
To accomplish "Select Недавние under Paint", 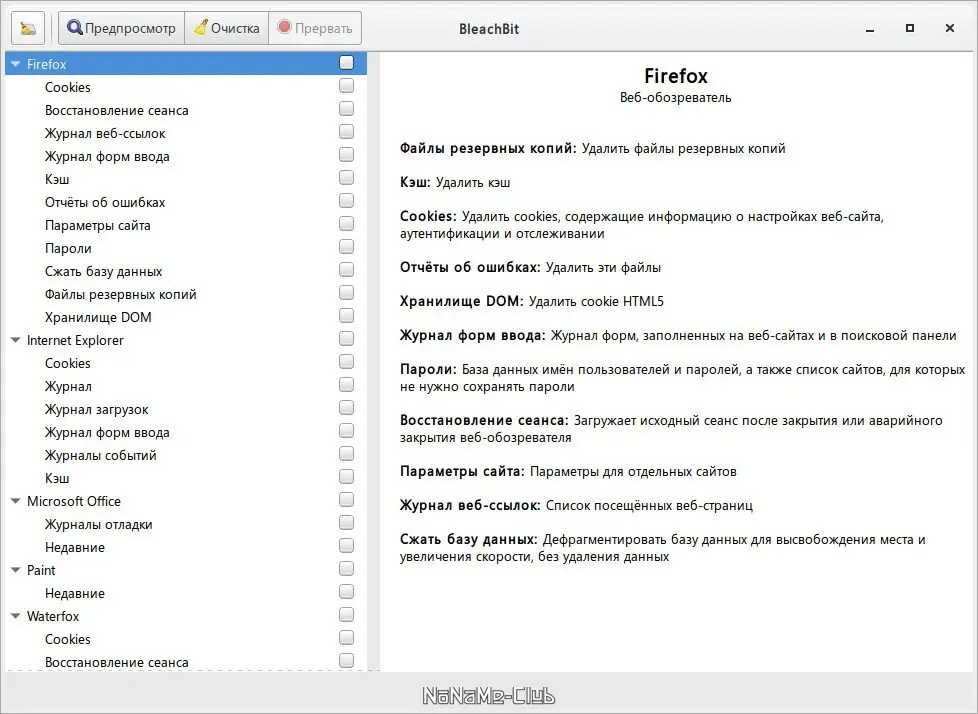I will click(186, 593).
